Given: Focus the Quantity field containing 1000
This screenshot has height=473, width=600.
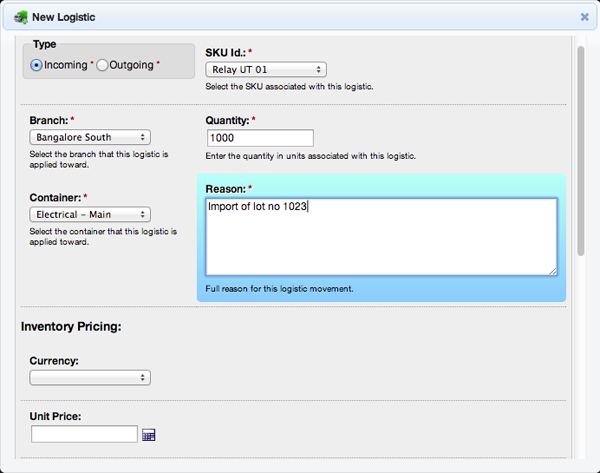Looking at the screenshot, I should [260, 138].
